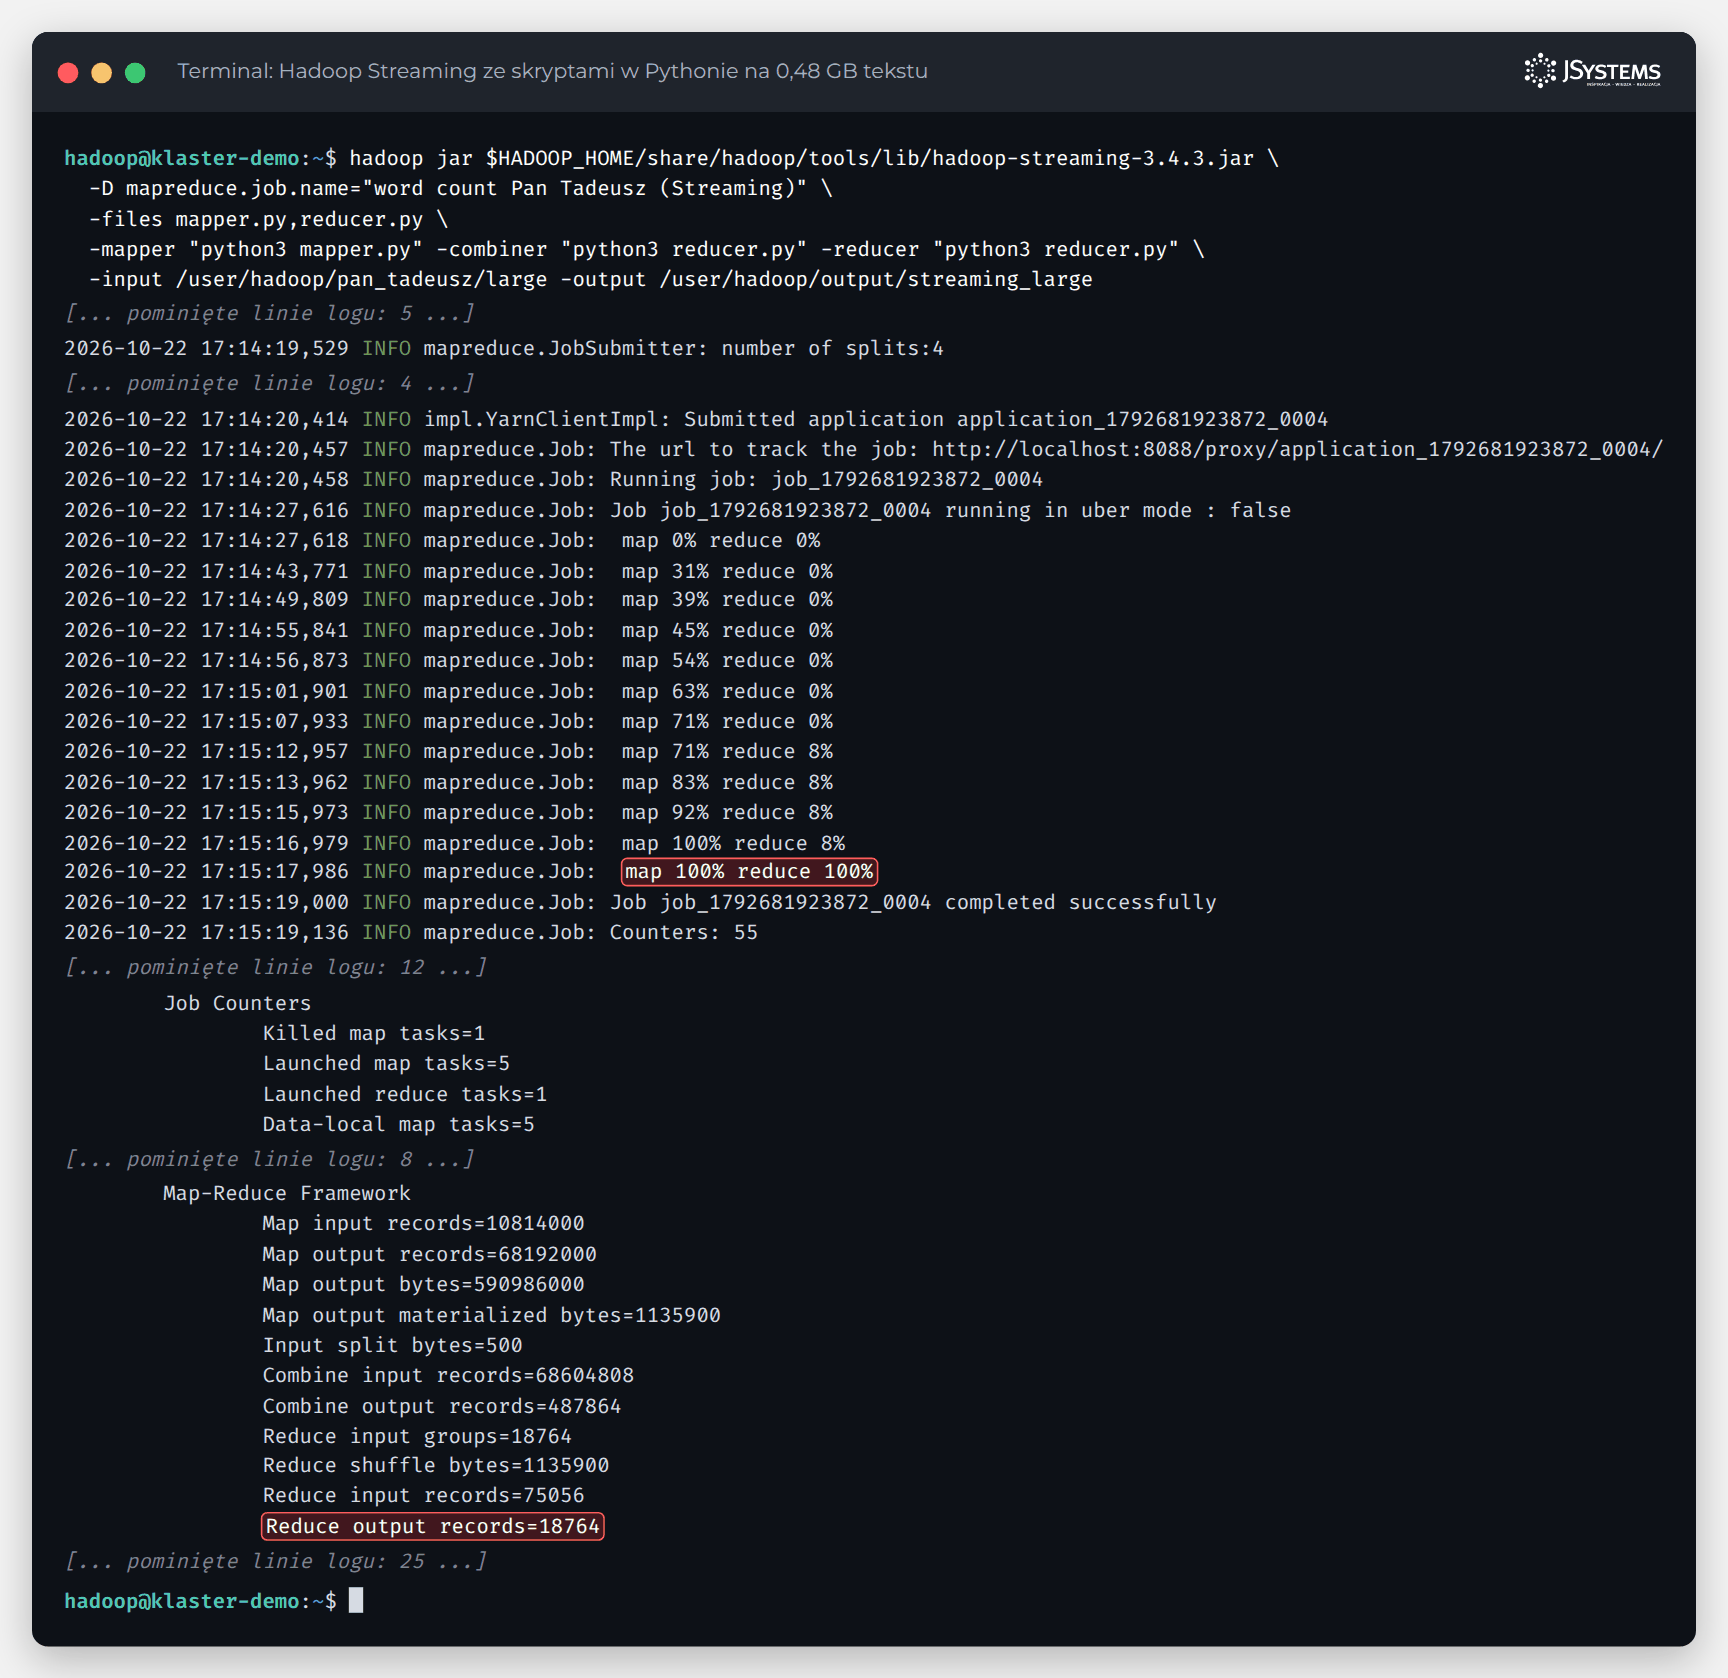Image resolution: width=1728 pixels, height=1678 pixels.
Task: Click the yellow minimize window button
Action: pos(102,72)
